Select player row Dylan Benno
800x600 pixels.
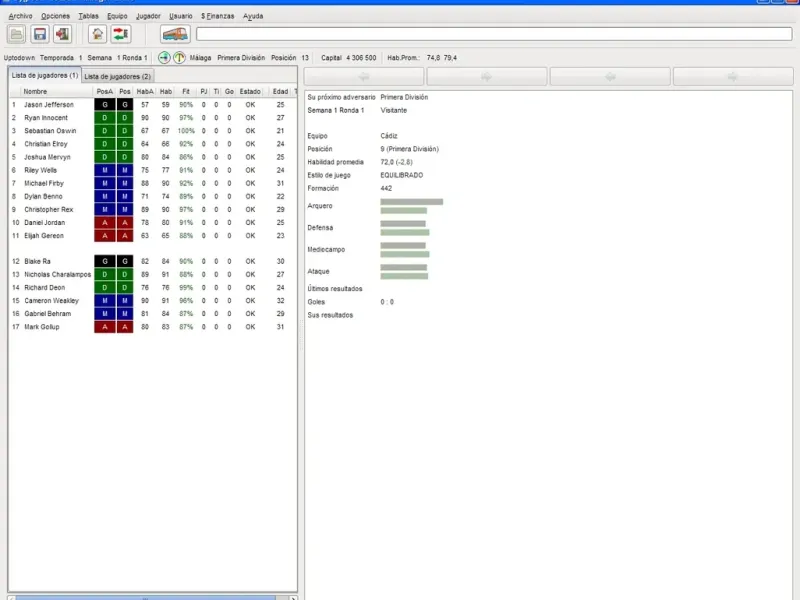(x=152, y=196)
